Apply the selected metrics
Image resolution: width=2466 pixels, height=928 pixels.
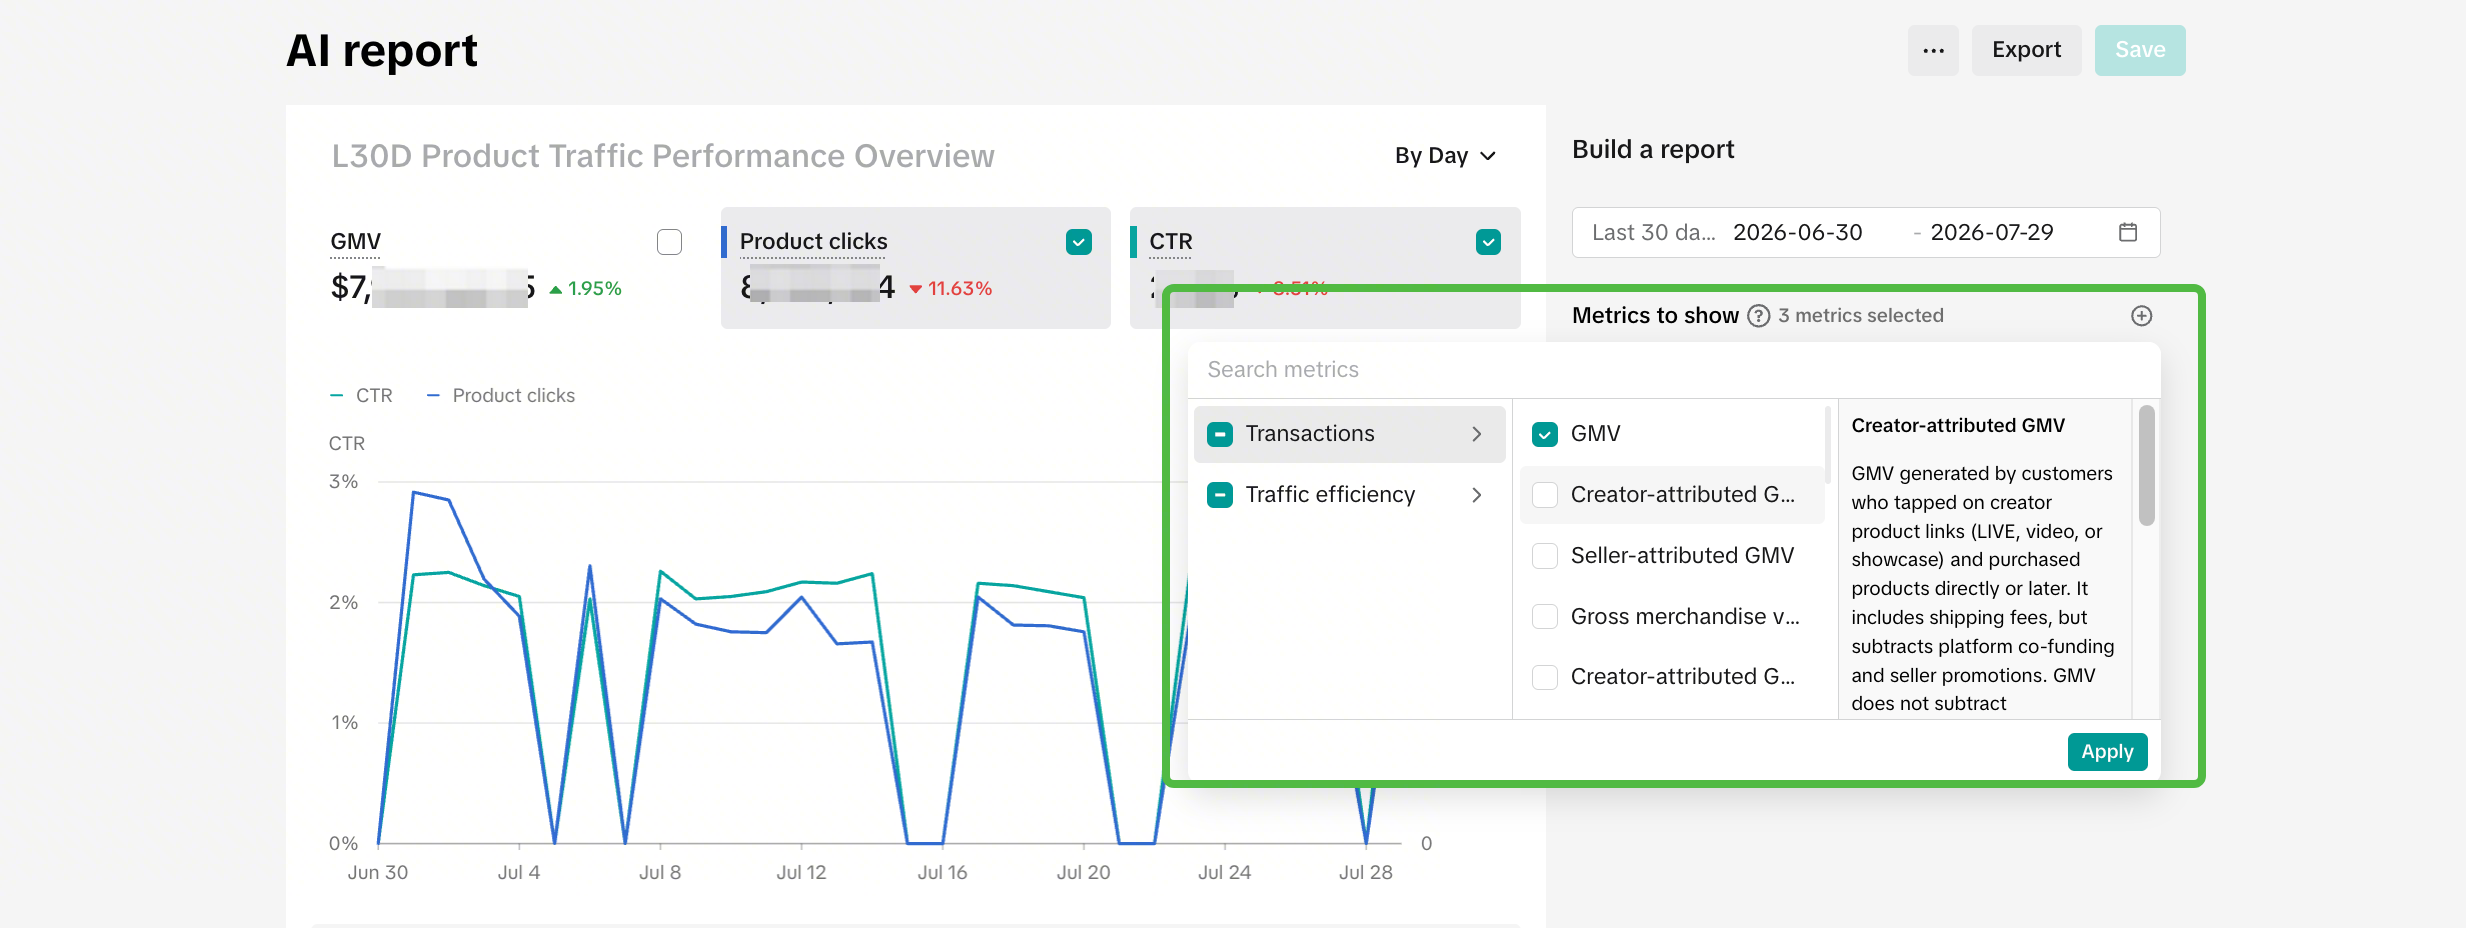point(2107,752)
